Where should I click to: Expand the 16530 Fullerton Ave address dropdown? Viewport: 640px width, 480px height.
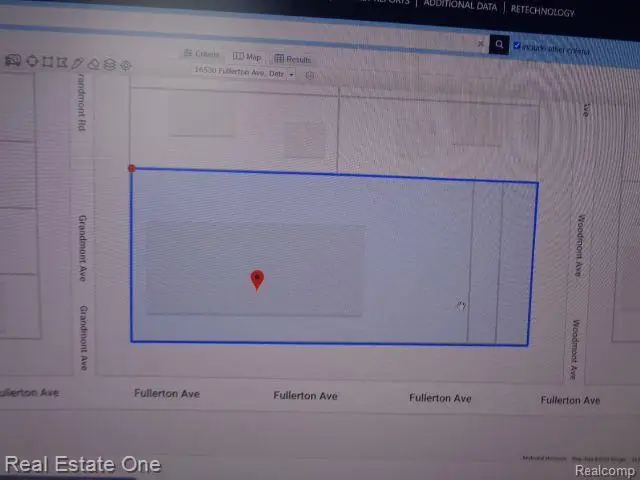(x=291, y=74)
